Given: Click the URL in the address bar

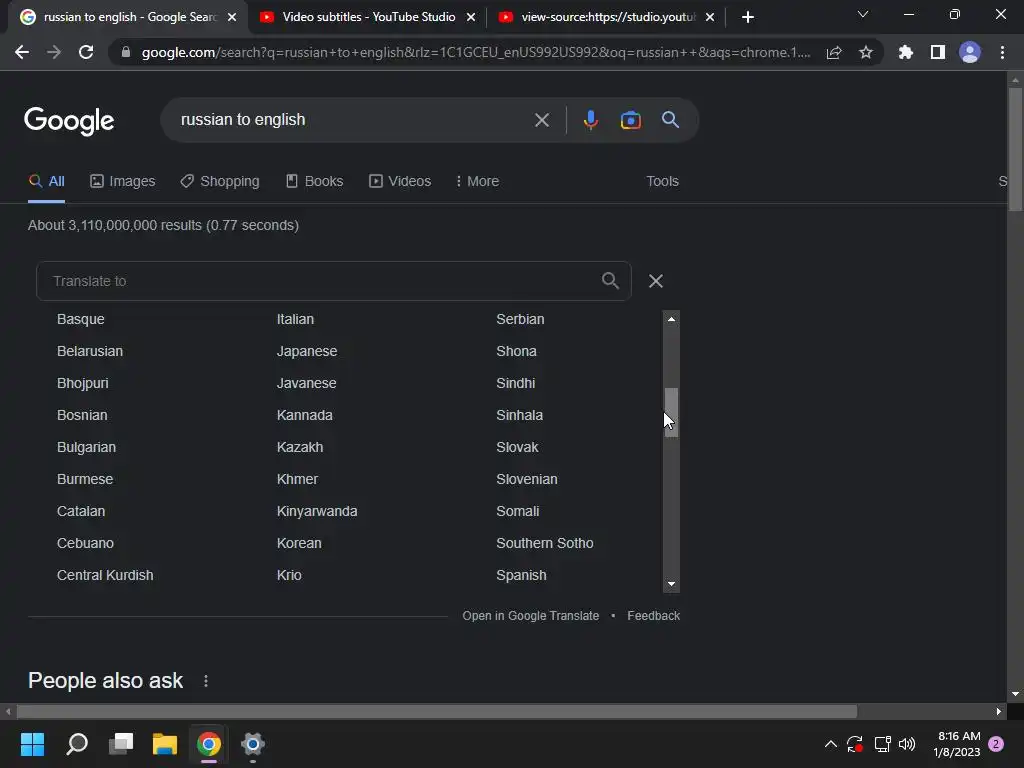Looking at the screenshot, I should 476,52.
